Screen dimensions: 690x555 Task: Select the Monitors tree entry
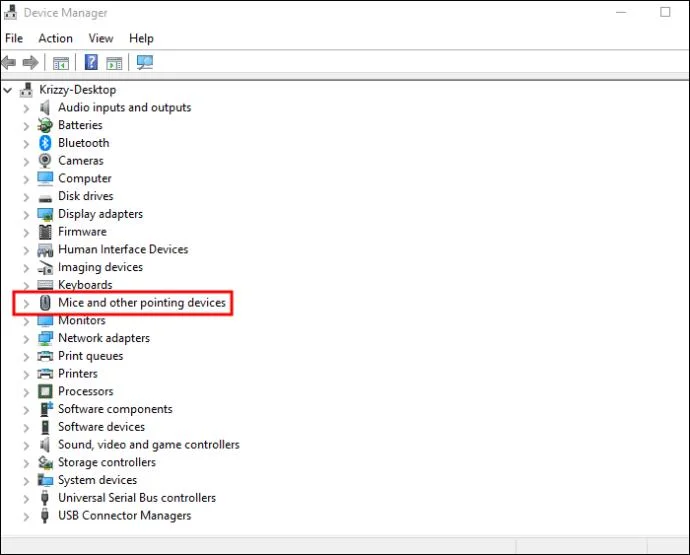click(x=82, y=320)
